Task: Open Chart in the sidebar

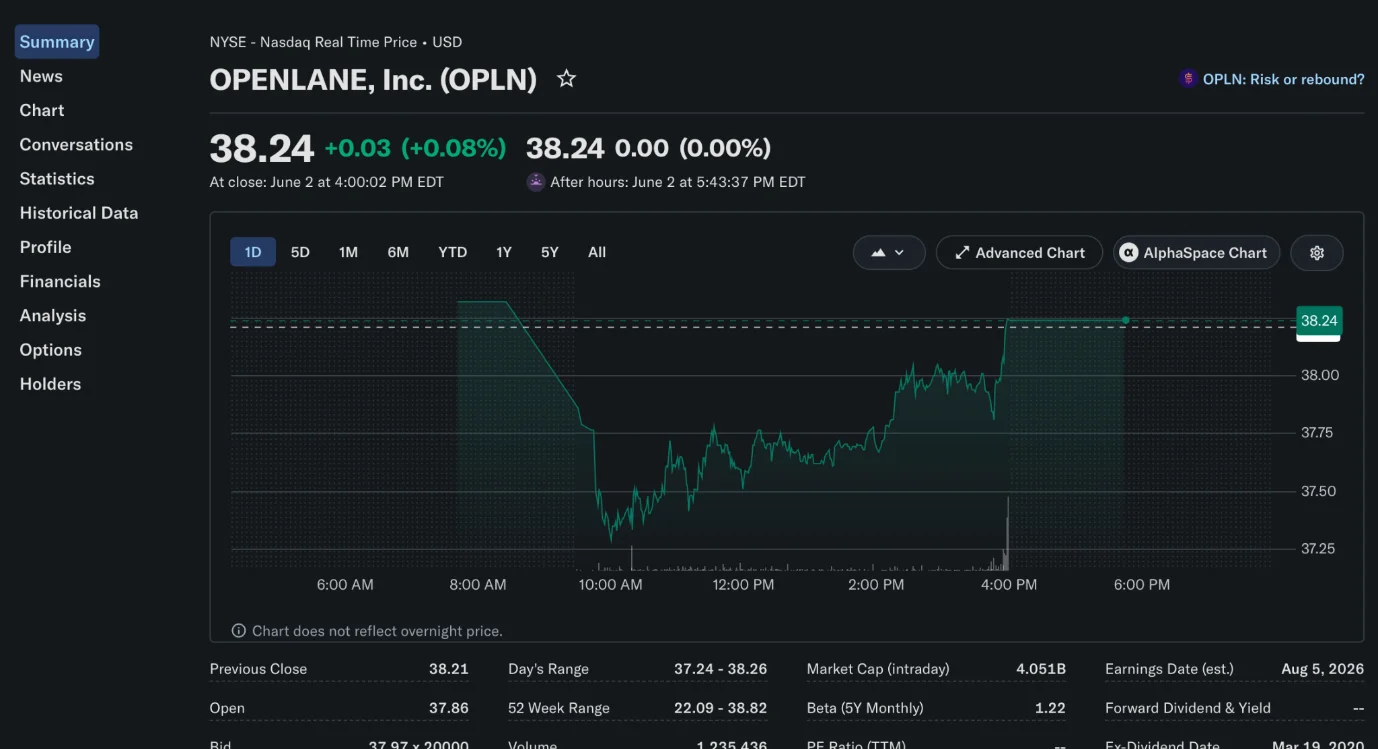Action: coord(42,110)
